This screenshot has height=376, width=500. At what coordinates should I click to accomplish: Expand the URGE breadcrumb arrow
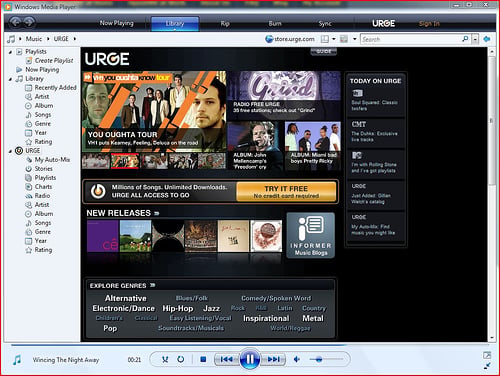pyautogui.click(x=74, y=39)
